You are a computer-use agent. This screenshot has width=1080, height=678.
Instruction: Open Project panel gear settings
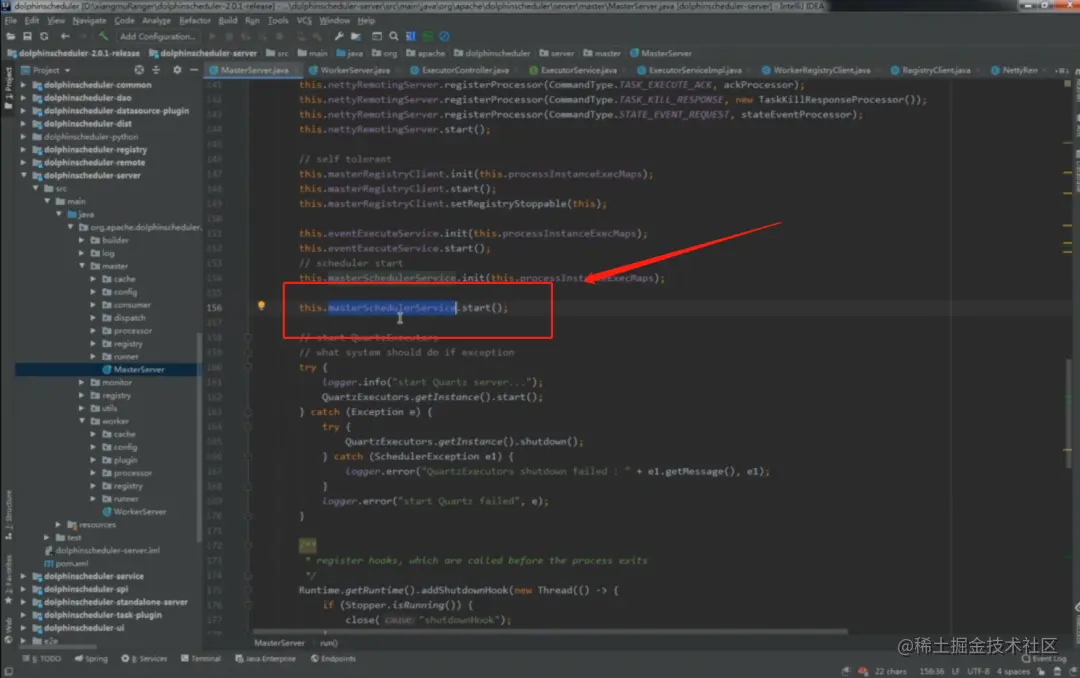177,70
